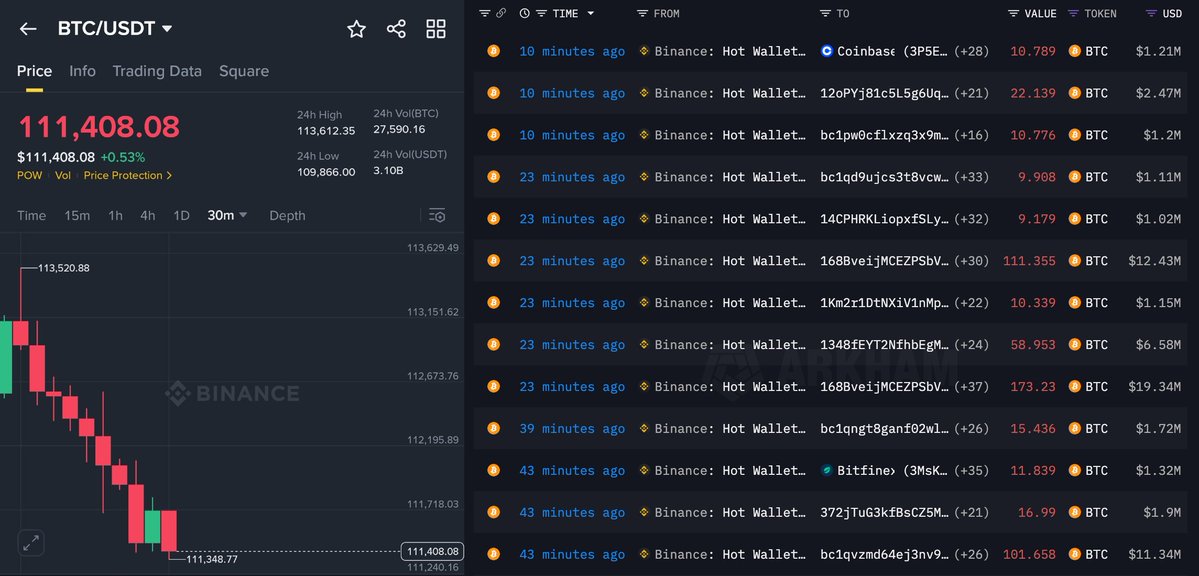Screen dimensions: 1199x576
Task: Select the 1D chart interval
Action: pos(181,216)
